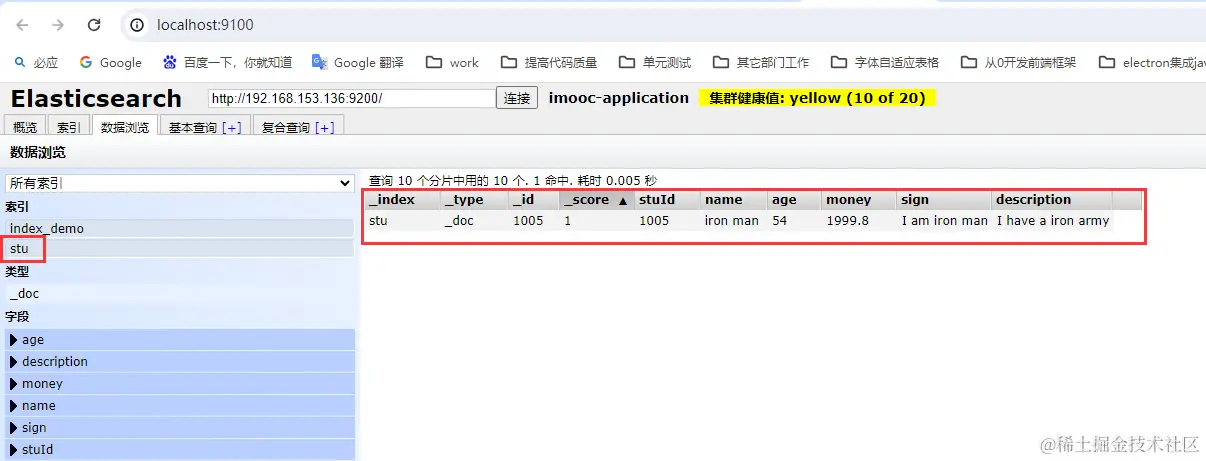Sort by the age column header
Viewport: 1206px width, 461px height.
pyautogui.click(x=795, y=200)
